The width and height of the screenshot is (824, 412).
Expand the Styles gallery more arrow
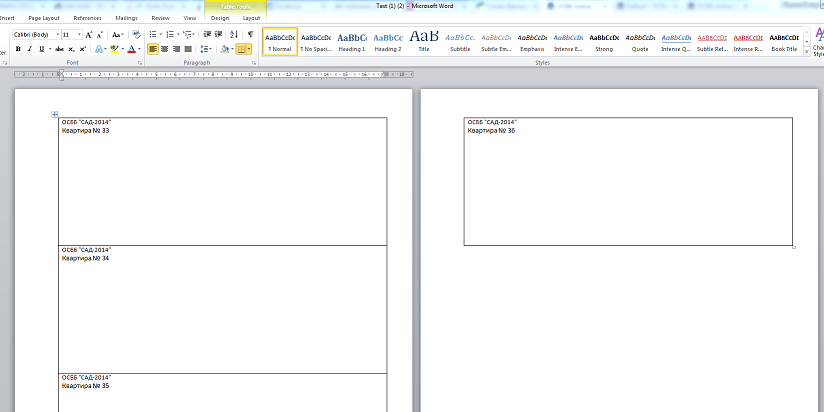click(x=808, y=52)
